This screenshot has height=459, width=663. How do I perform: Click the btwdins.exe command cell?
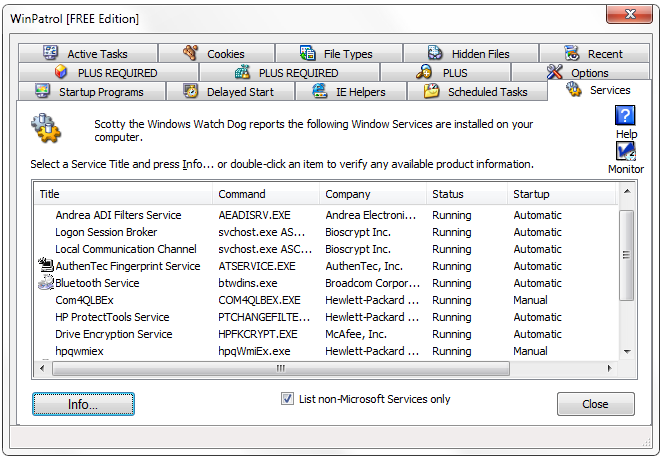248,283
